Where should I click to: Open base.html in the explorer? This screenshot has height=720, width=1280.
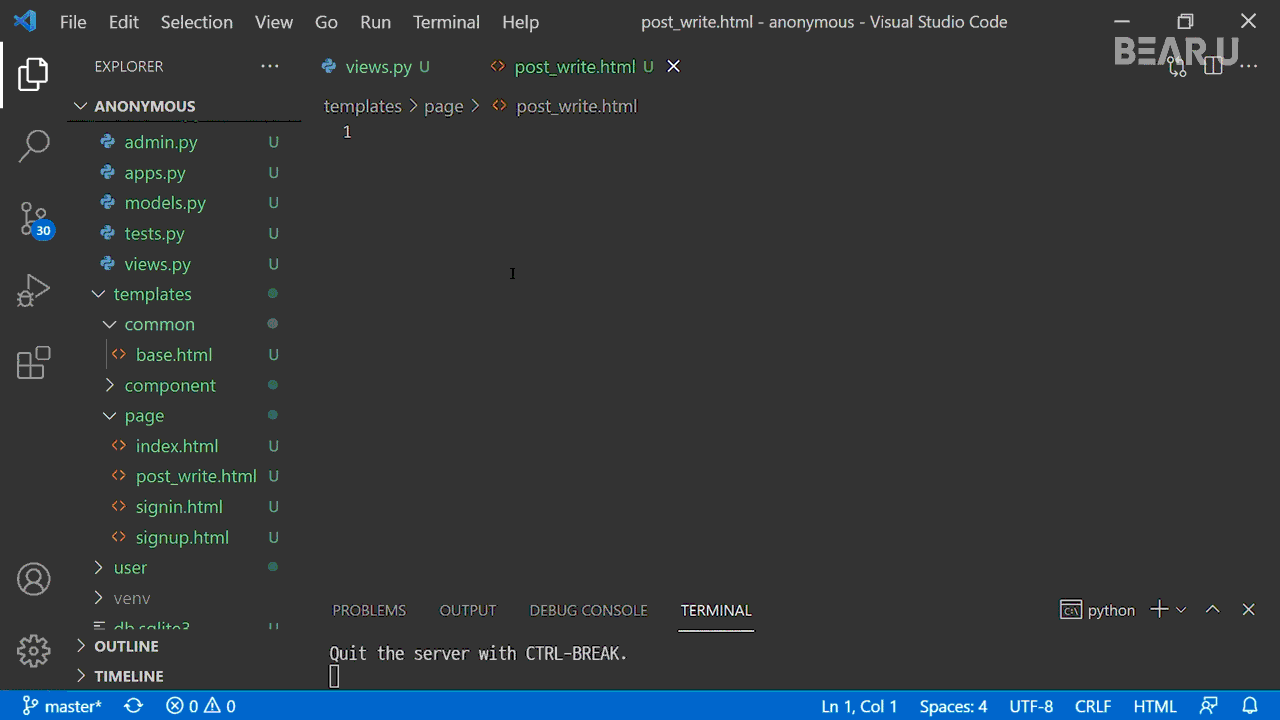click(173, 355)
